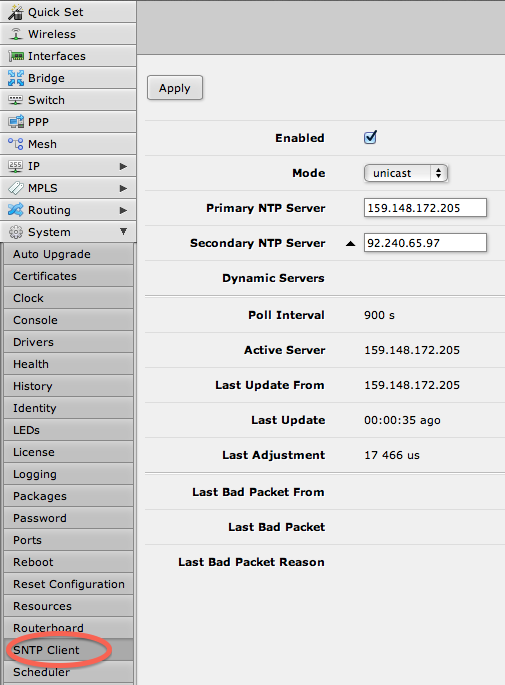Click the Mesh nodes icon

click(16, 144)
